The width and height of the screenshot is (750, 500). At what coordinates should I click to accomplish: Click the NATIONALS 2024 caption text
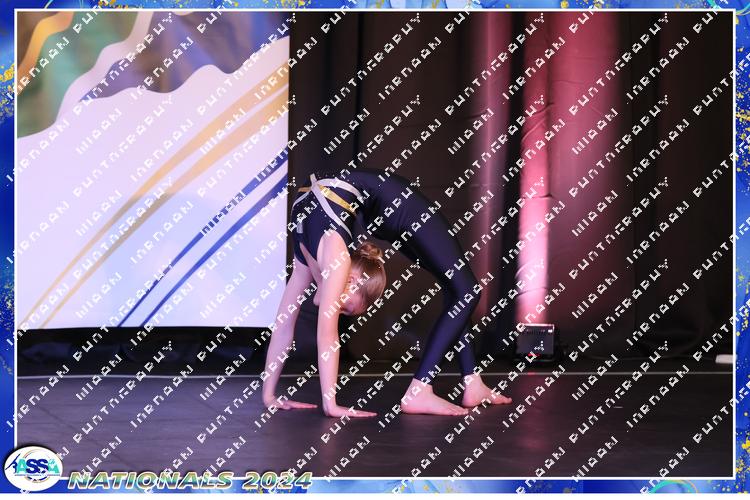click(x=190, y=480)
